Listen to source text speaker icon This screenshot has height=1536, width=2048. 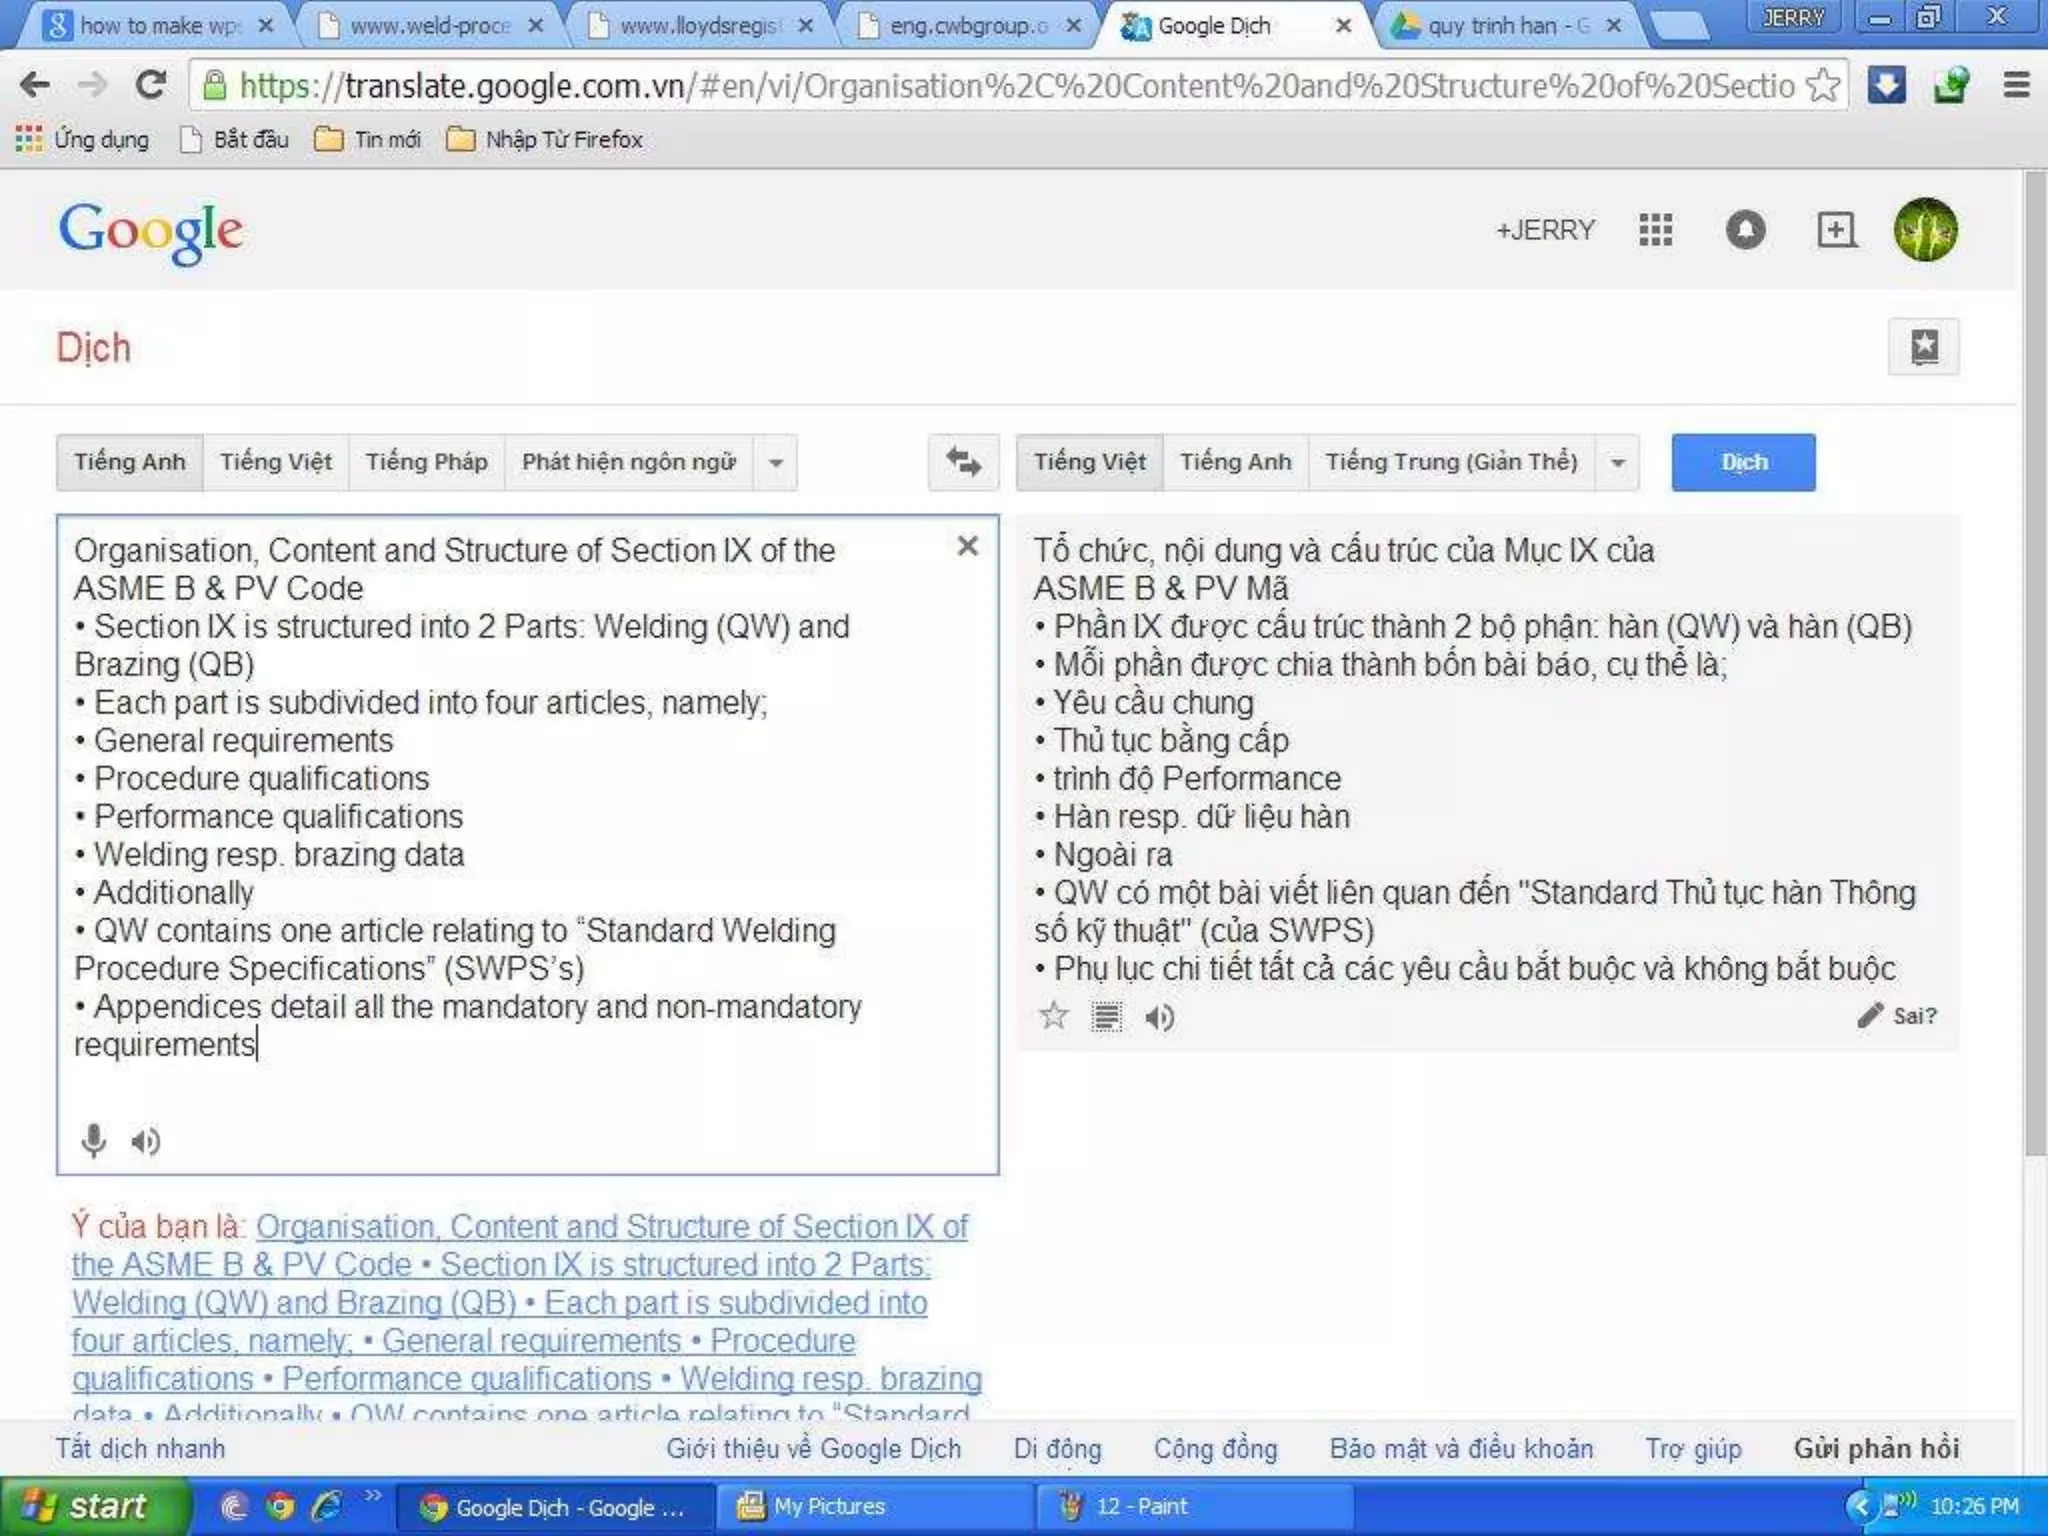coord(146,1141)
